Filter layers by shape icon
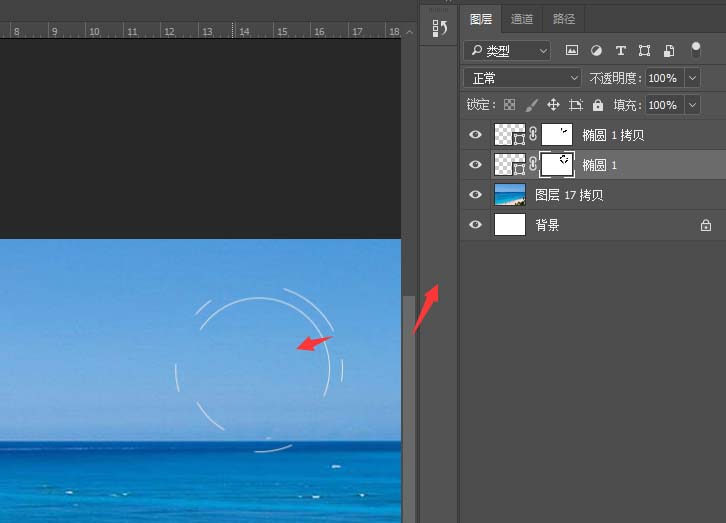Screen dimensions: 726x523 click(x=644, y=50)
